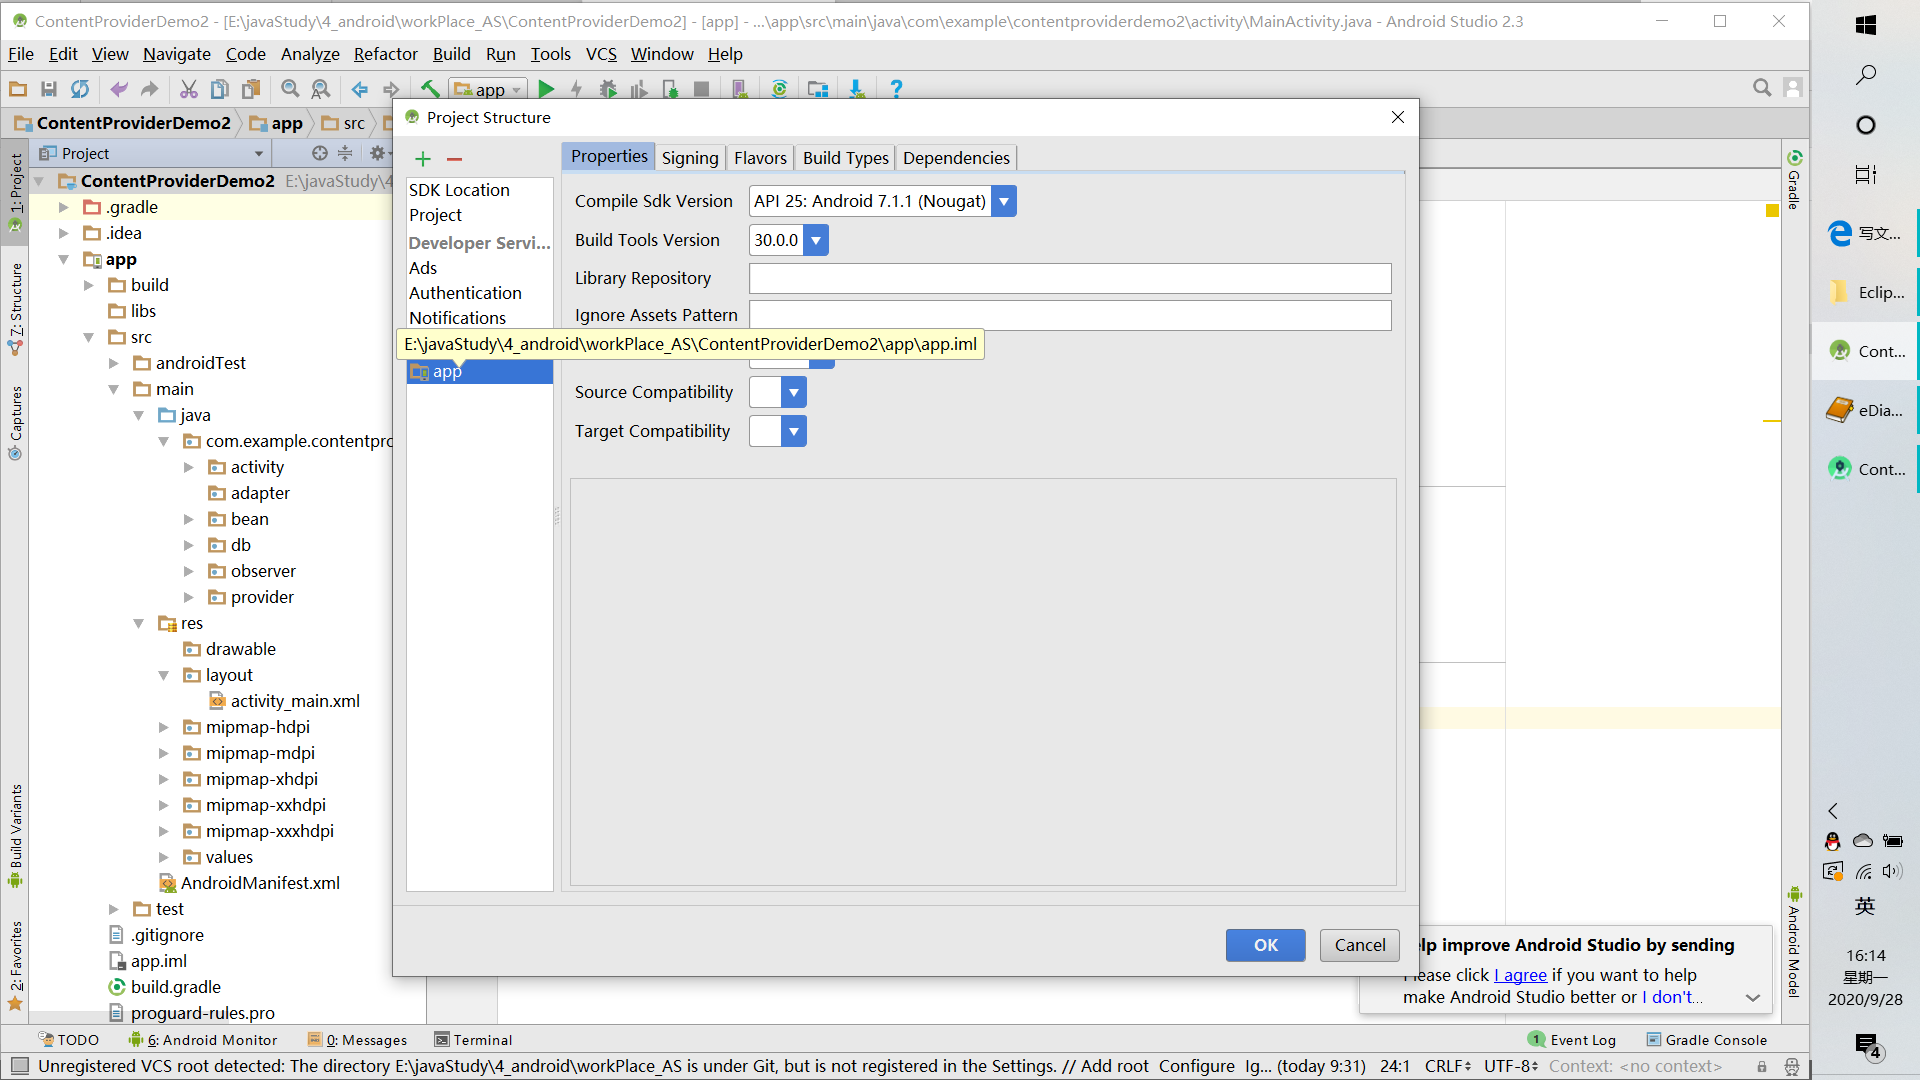
Task: Click the Sync Project with Gradle icon
Action: pyautogui.click(x=779, y=89)
